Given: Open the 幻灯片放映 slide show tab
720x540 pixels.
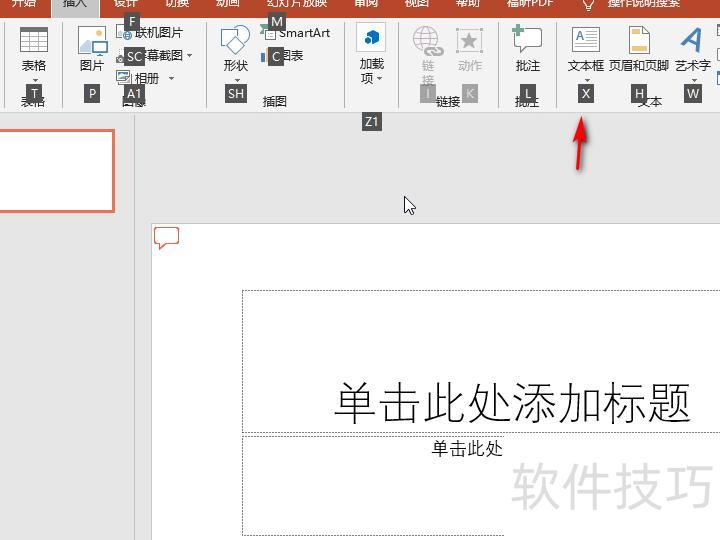Looking at the screenshot, I should tap(297, 4).
